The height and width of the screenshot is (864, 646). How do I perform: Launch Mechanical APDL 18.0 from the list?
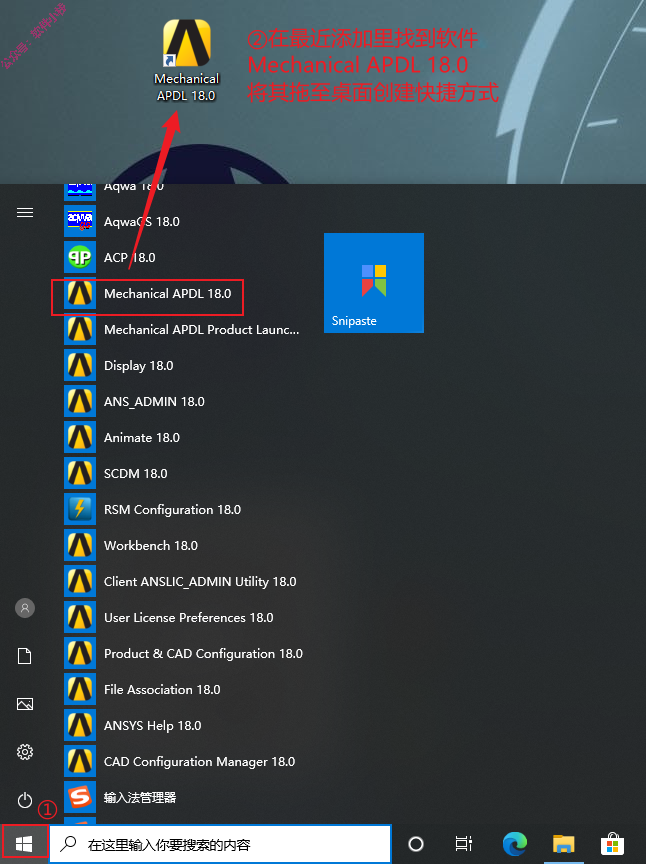point(168,294)
